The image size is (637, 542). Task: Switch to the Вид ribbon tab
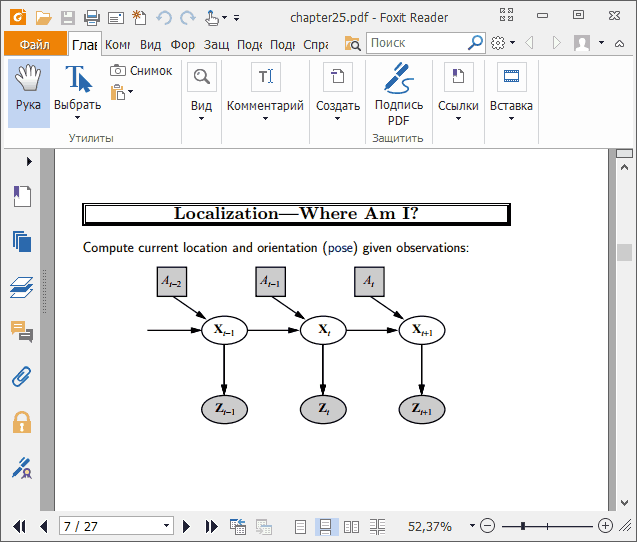pyautogui.click(x=151, y=44)
